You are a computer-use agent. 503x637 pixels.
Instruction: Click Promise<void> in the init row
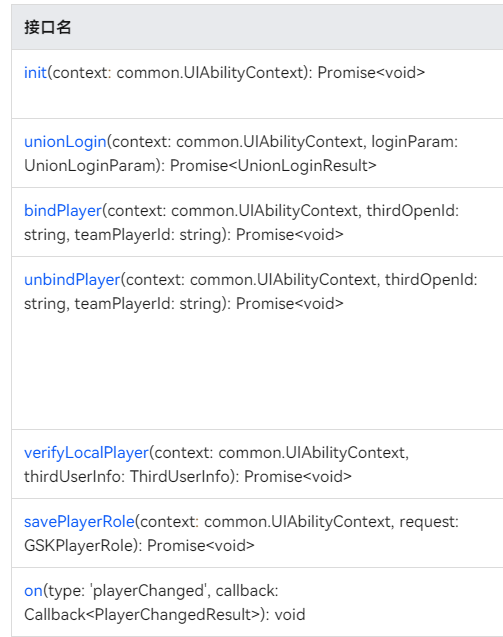pos(371,73)
